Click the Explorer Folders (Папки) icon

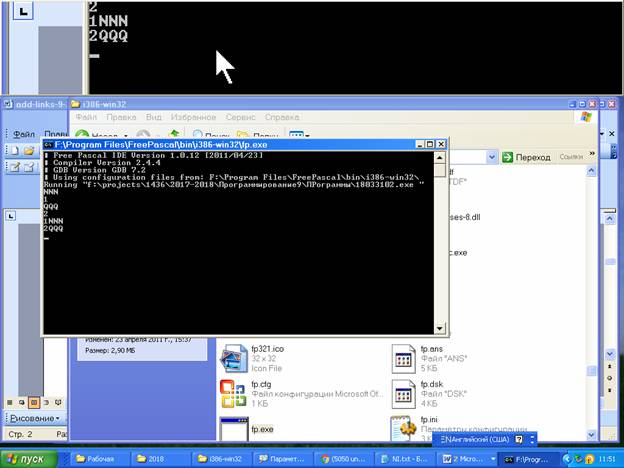pyautogui.click(x=244, y=134)
